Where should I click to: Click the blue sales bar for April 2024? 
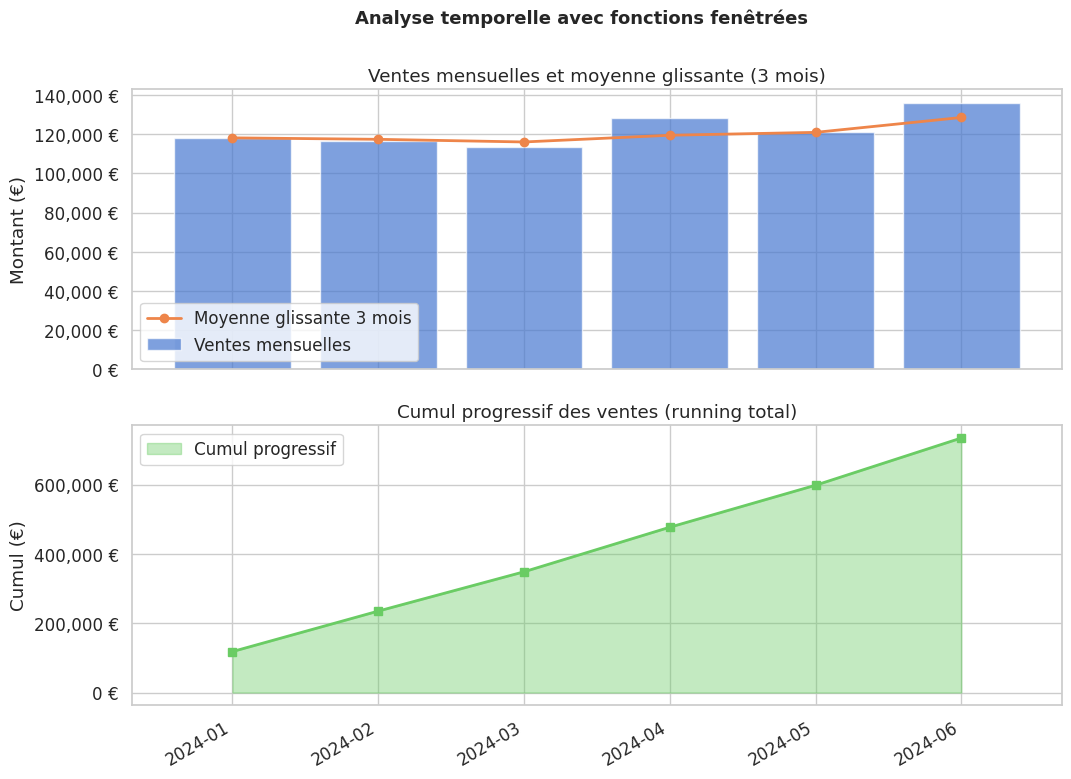(670, 244)
